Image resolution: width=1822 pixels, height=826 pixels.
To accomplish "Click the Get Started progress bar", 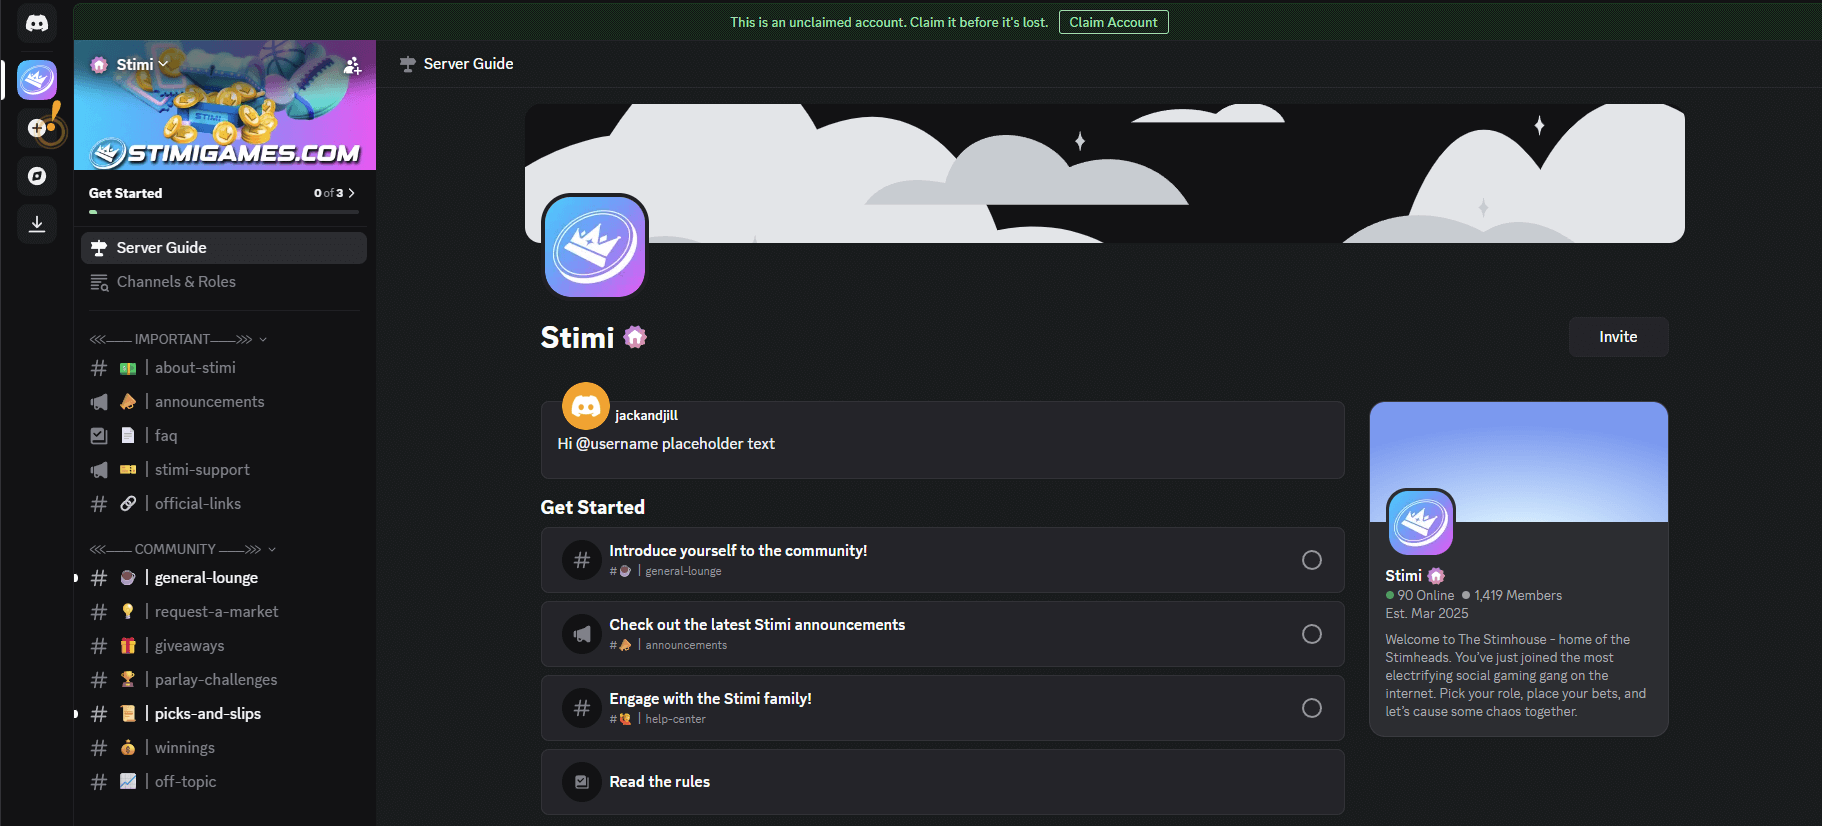I will click(223, 212).
